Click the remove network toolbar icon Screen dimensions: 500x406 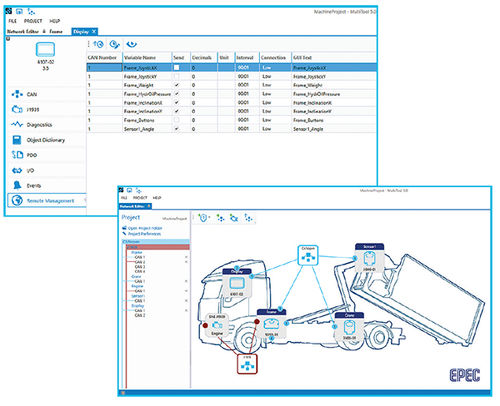click(234, 218)
